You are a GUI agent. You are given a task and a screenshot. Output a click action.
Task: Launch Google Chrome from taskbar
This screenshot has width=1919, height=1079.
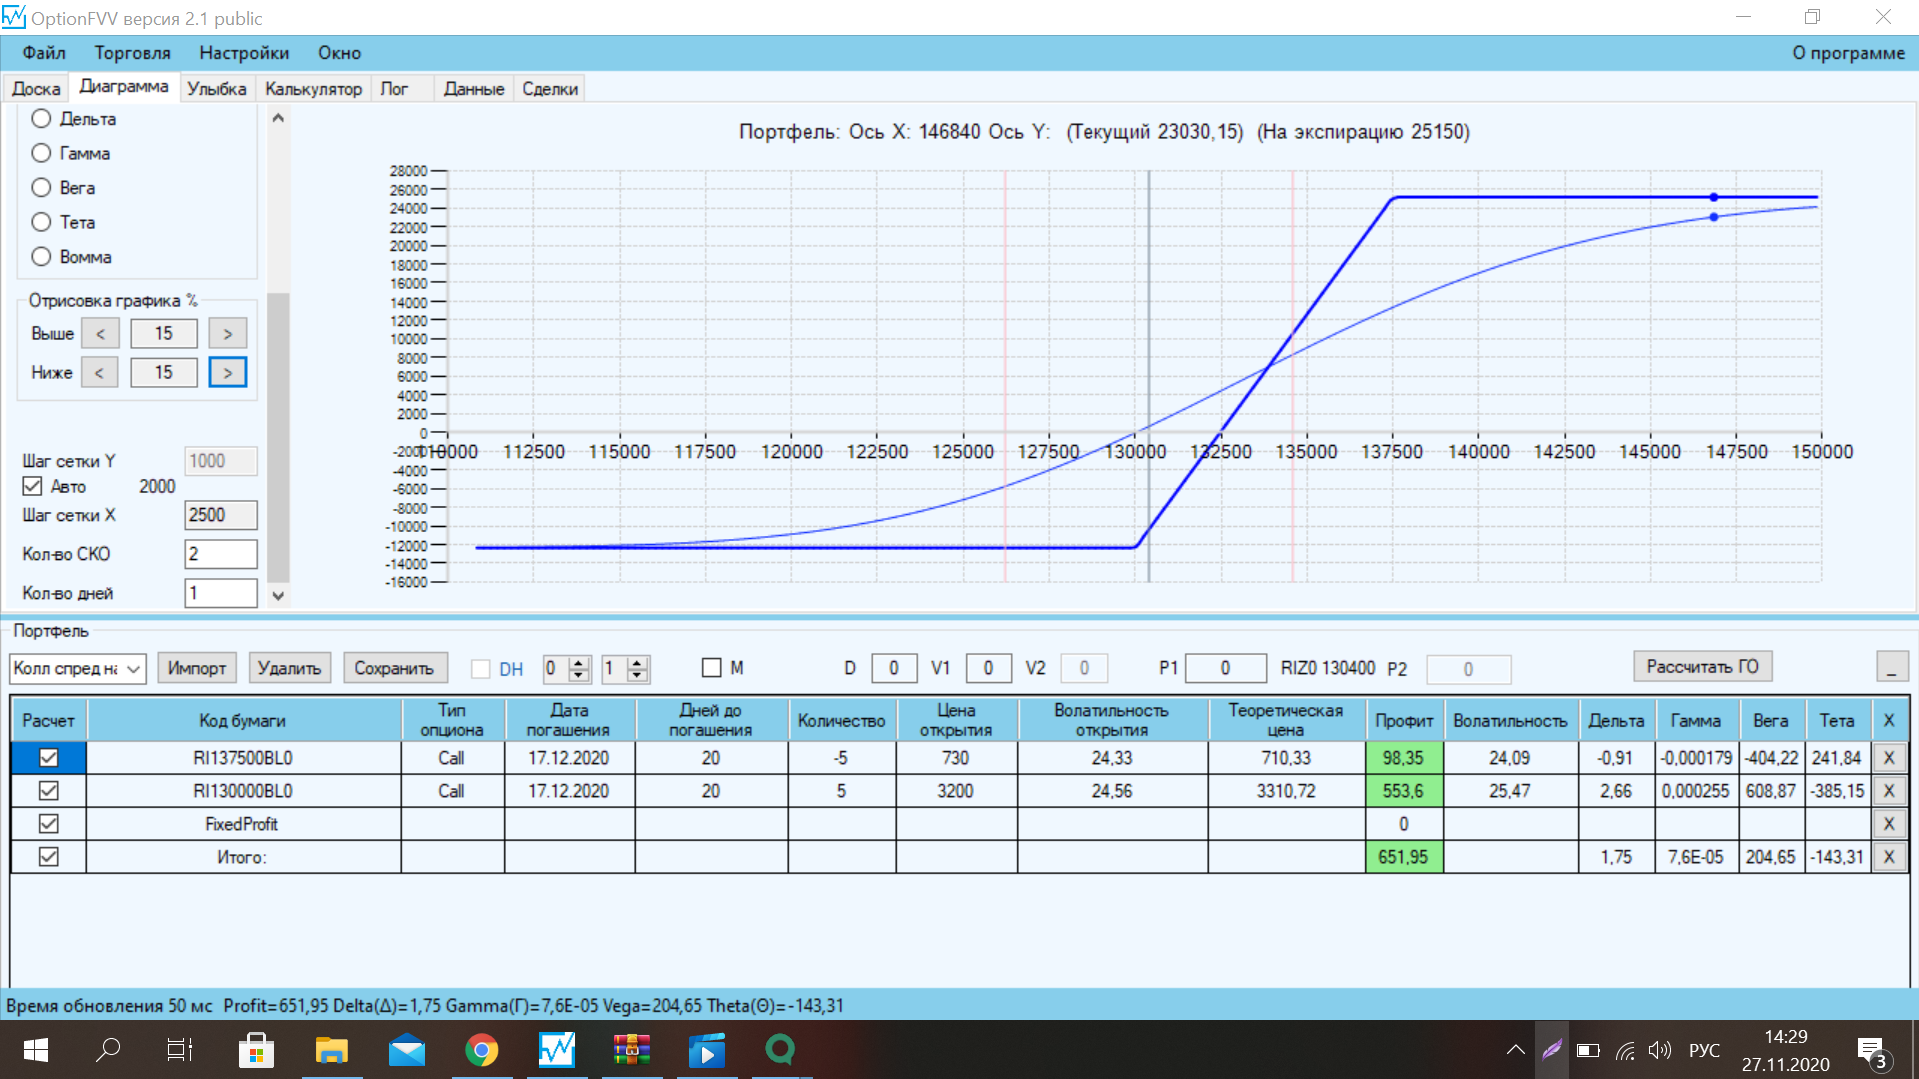482,1050
